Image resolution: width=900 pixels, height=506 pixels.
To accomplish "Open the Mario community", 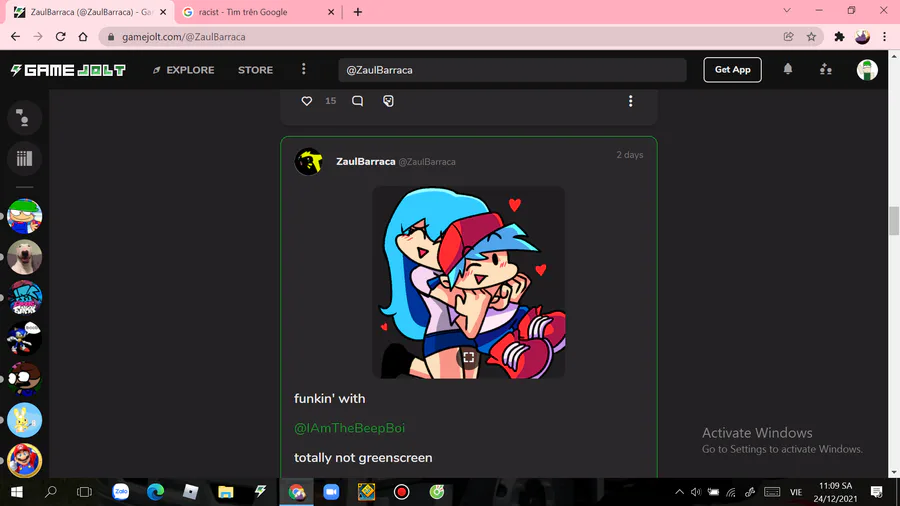I will (24, 461).
